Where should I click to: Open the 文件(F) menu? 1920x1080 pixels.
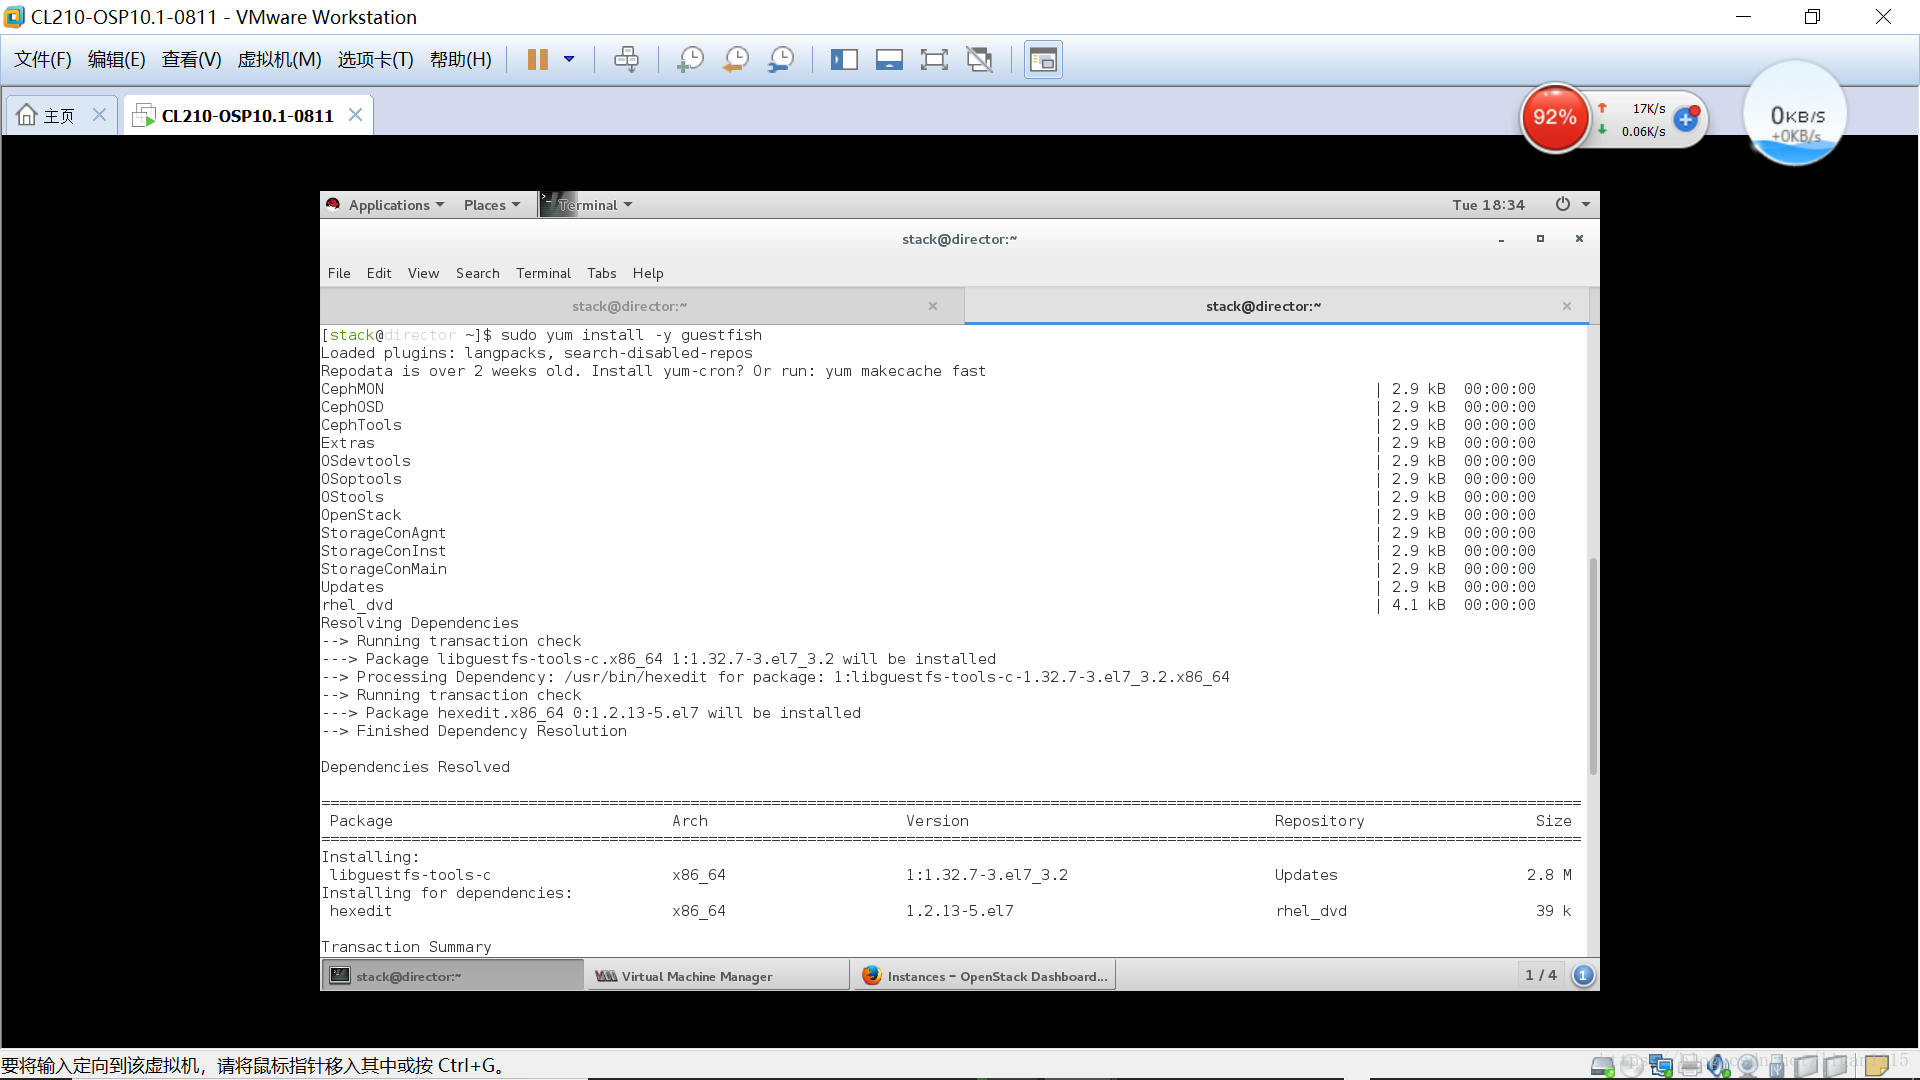(x=43, y=60)
